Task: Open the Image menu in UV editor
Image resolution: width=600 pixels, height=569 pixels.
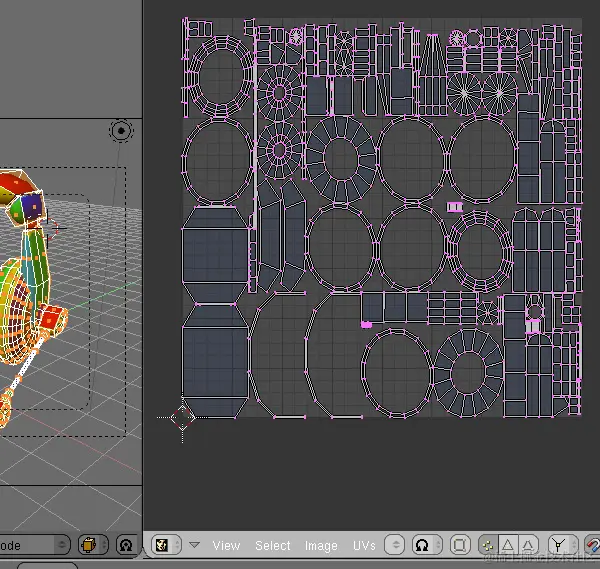Action: [321, 545]
